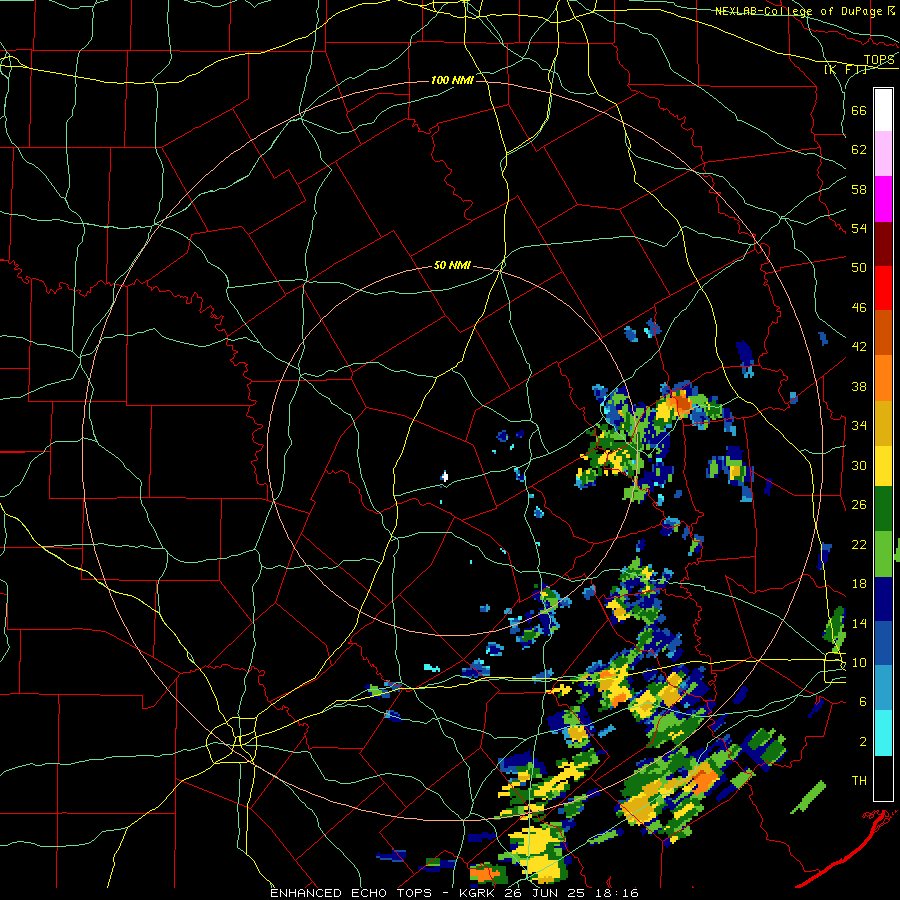Click the bright red legend color band
The image size is (900, 900).
click(883, 288)
